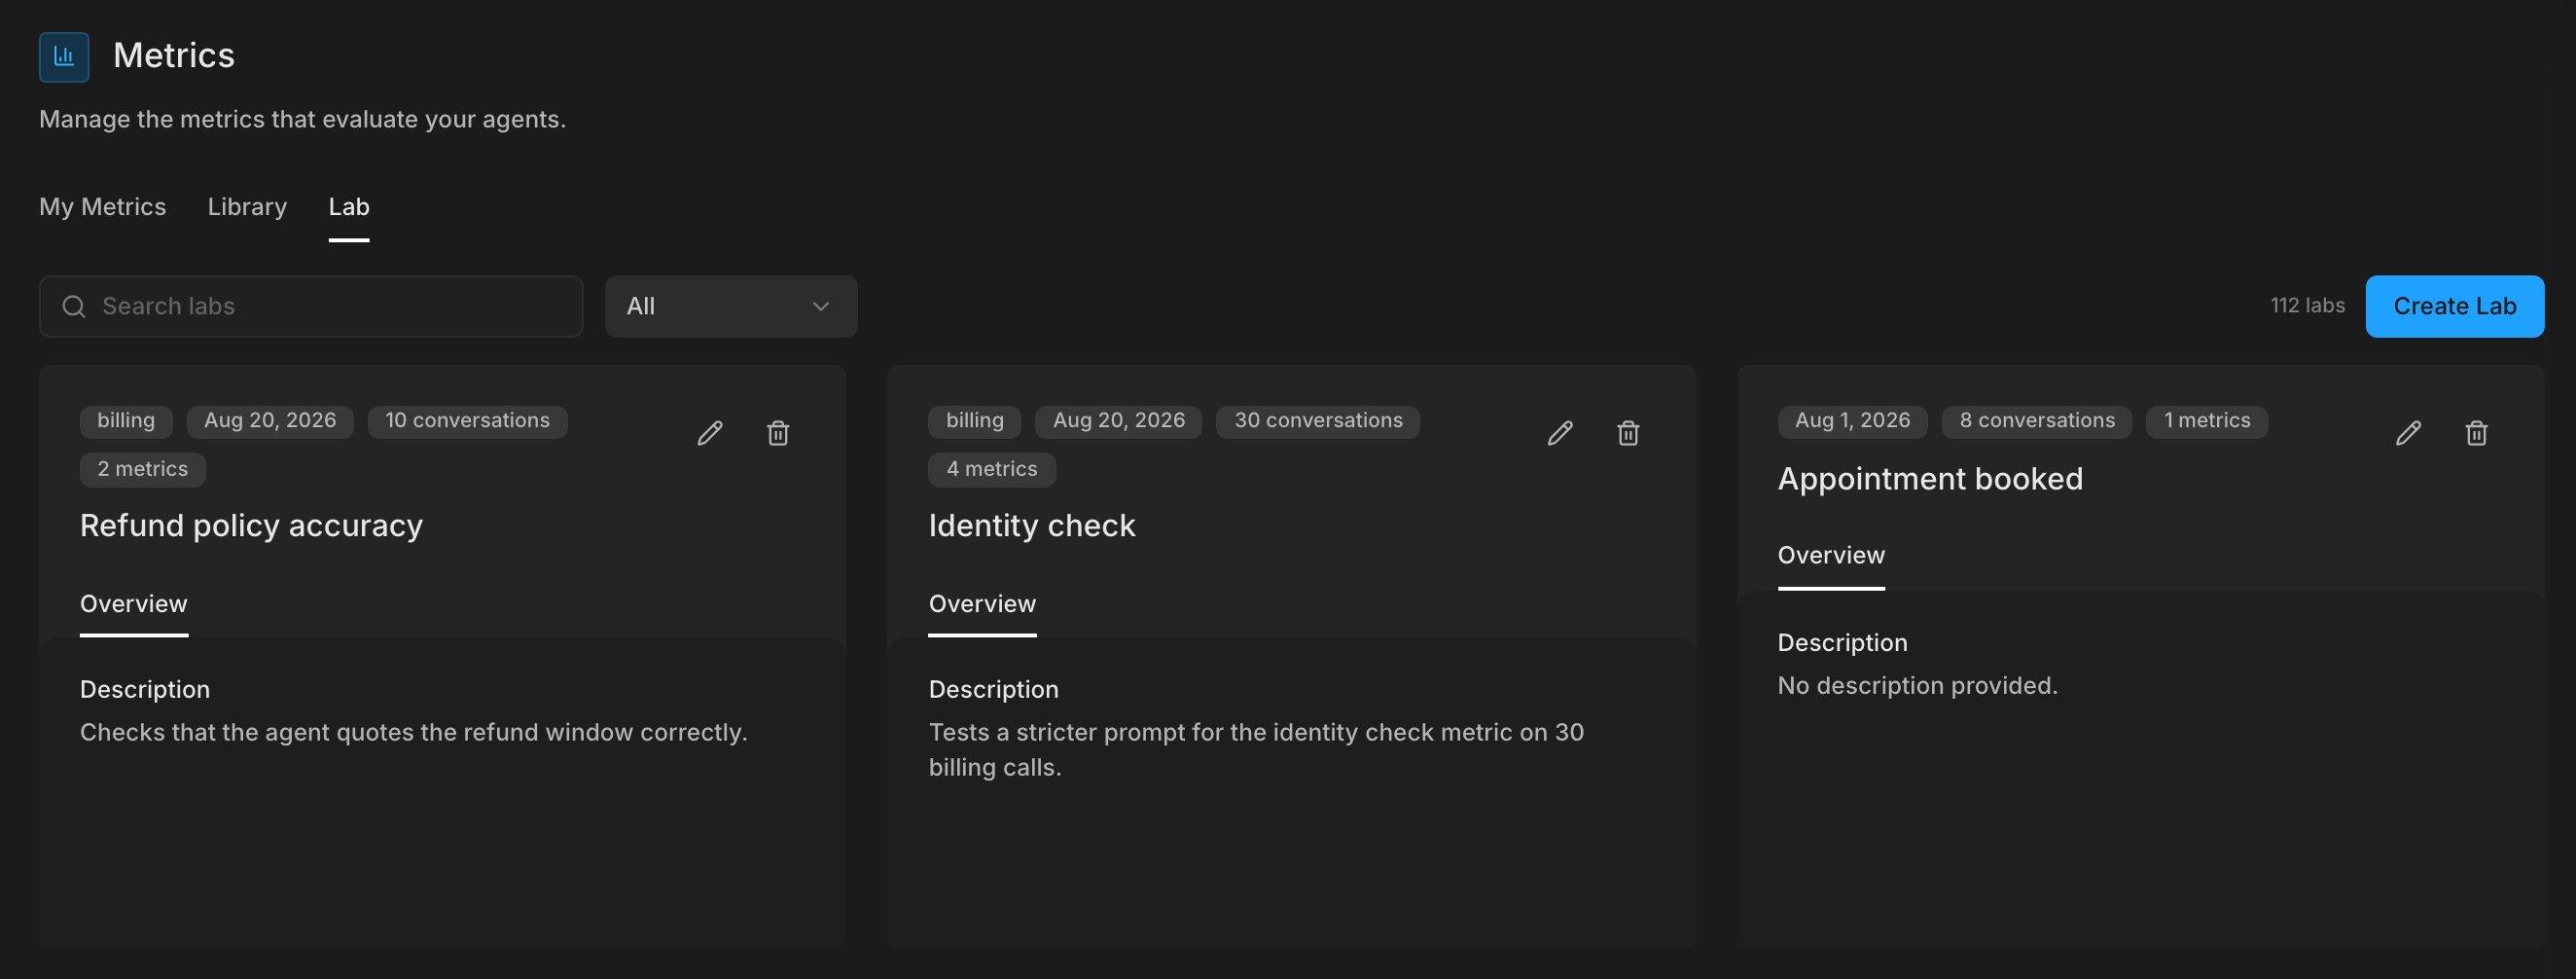
Task: Click 'Manage the metrics that evaluate your agents.' subtitle
Action: point(302,120)
